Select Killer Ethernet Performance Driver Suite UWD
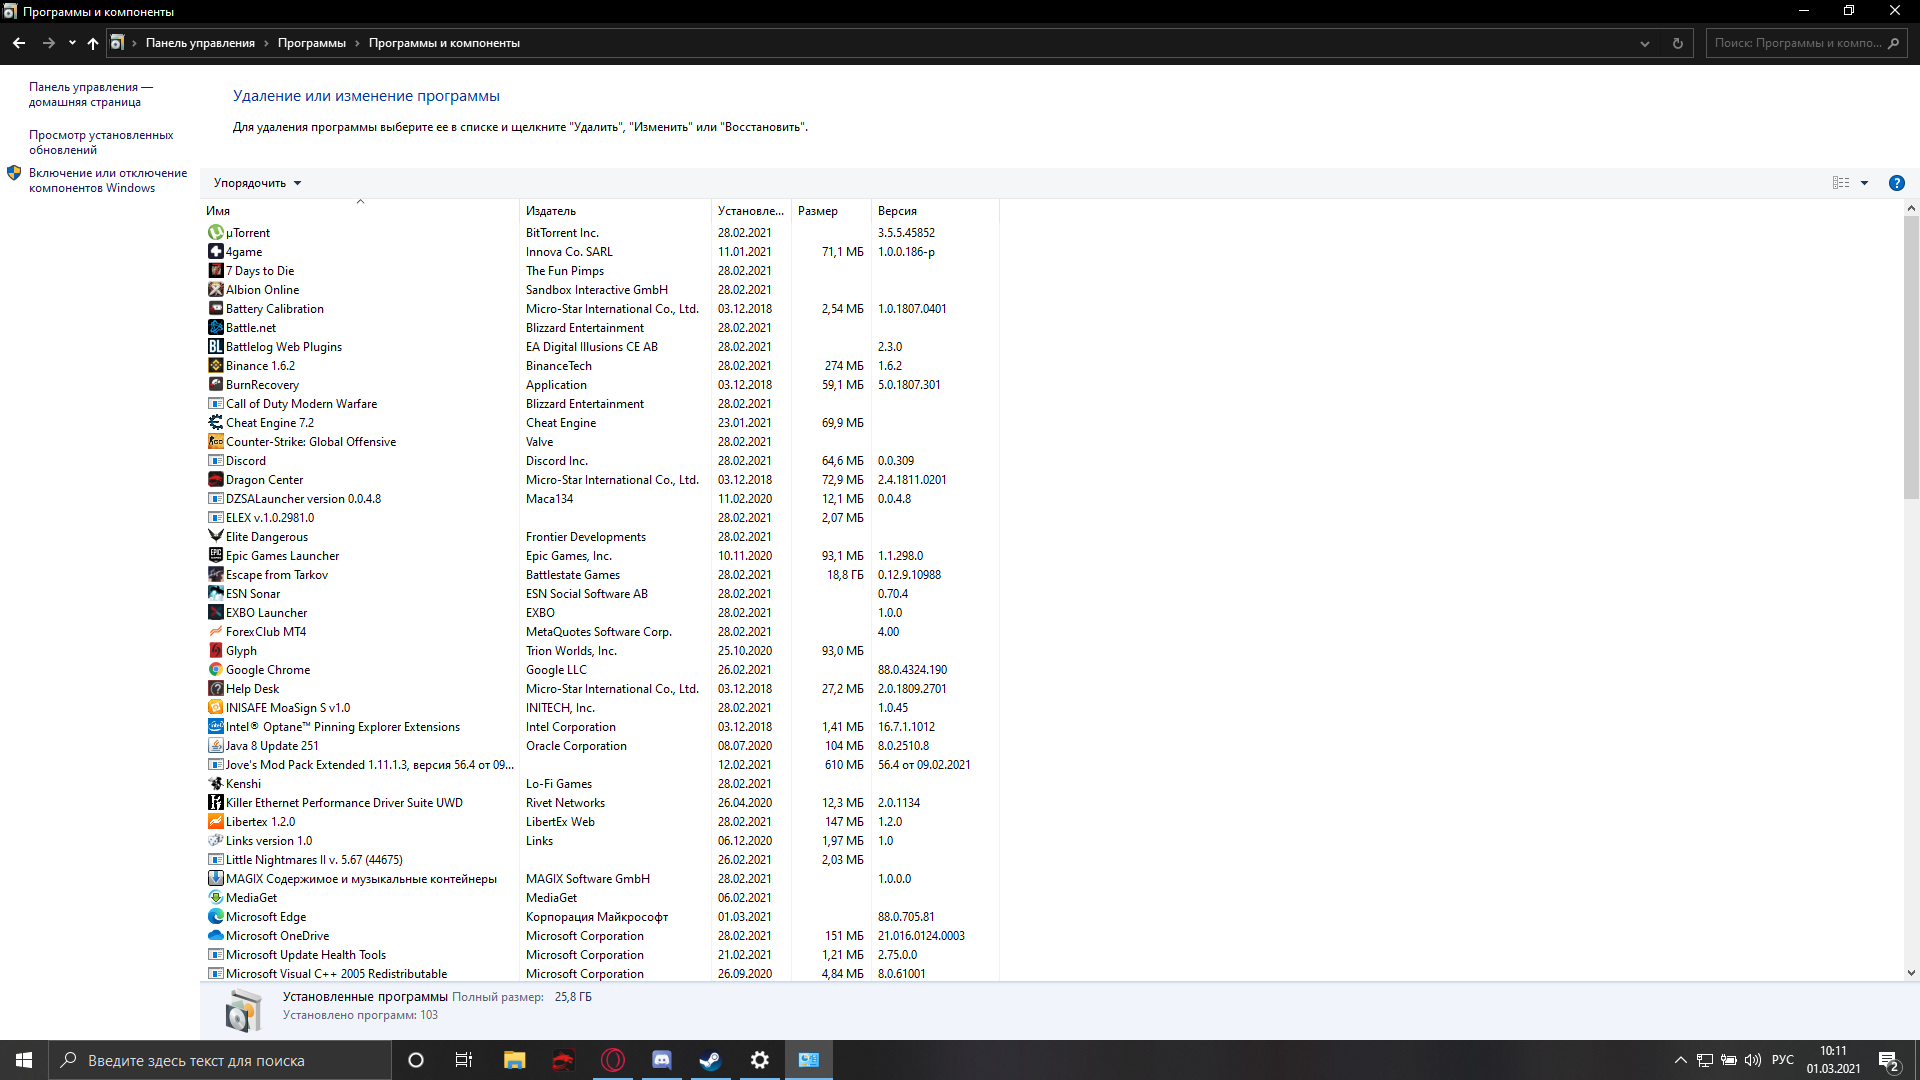This screenshot has height=1080, width=1920. tap(602, 803)
